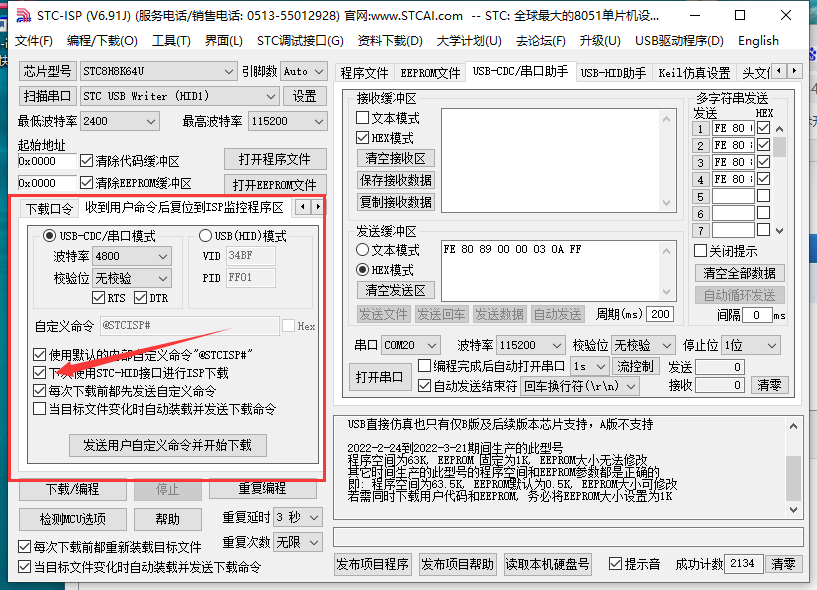Expand the 停止位 dropdown
This screenshot has height=590, width=817.
click(751, 345)
